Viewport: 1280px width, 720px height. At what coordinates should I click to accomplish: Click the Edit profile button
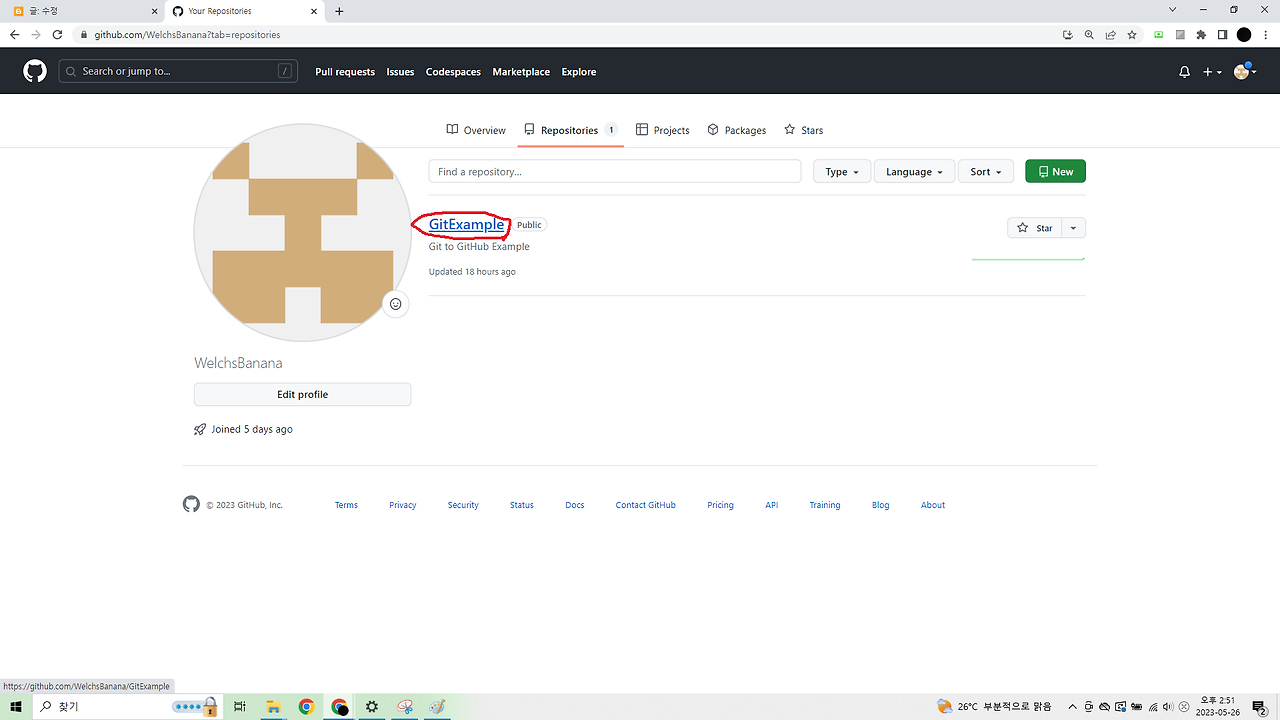point(303,394)
